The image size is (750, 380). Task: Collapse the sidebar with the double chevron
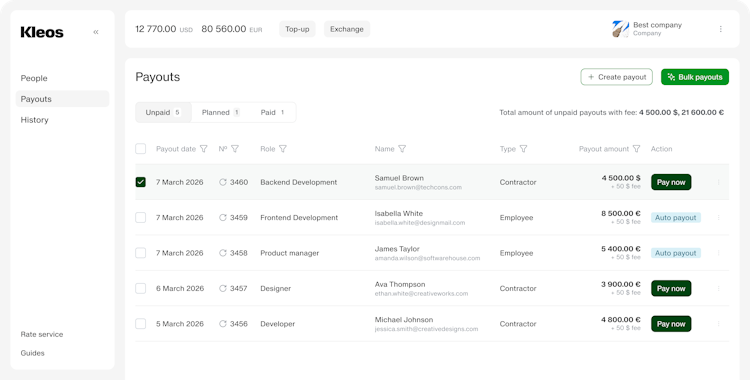point(96,32)
